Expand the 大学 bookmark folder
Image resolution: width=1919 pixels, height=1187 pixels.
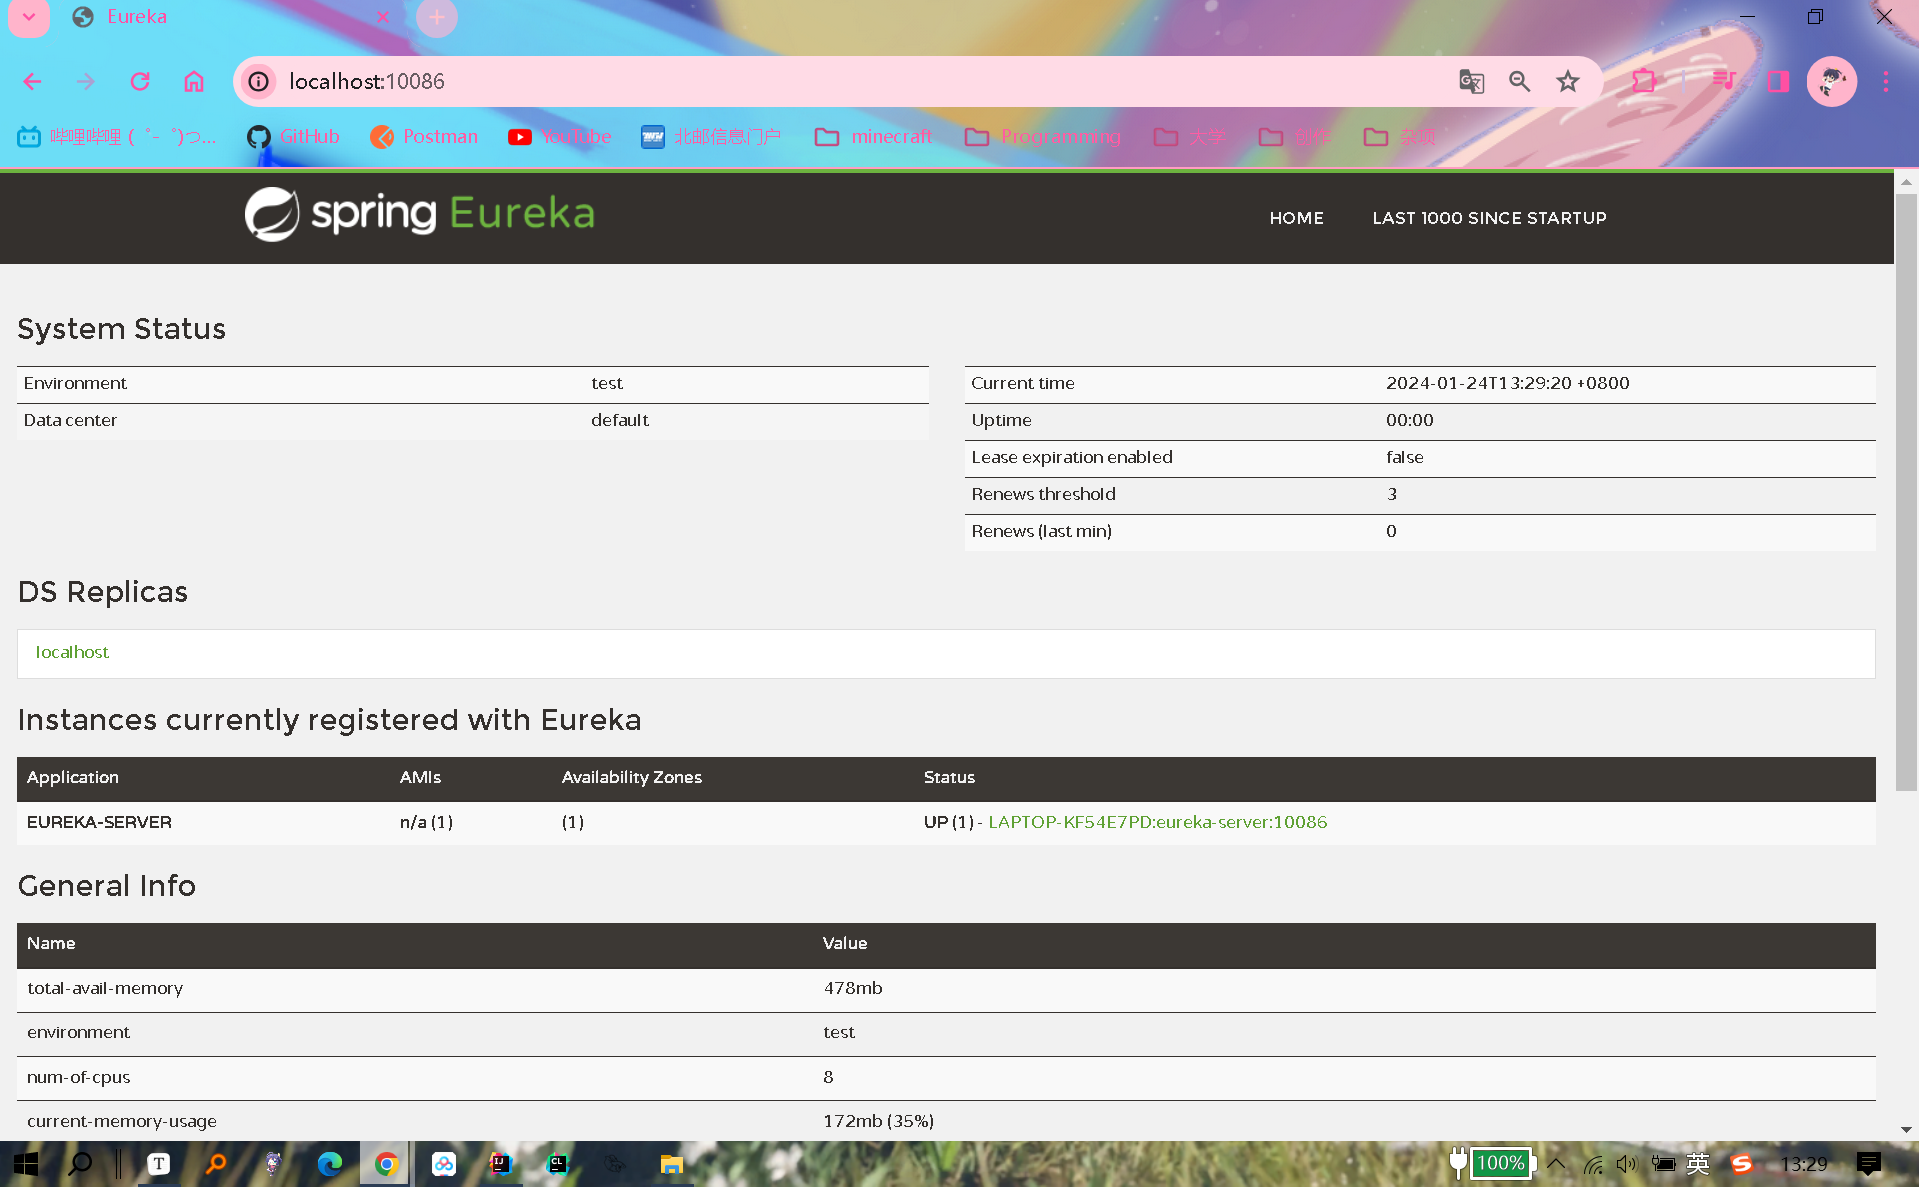(x=1190, y=137)
